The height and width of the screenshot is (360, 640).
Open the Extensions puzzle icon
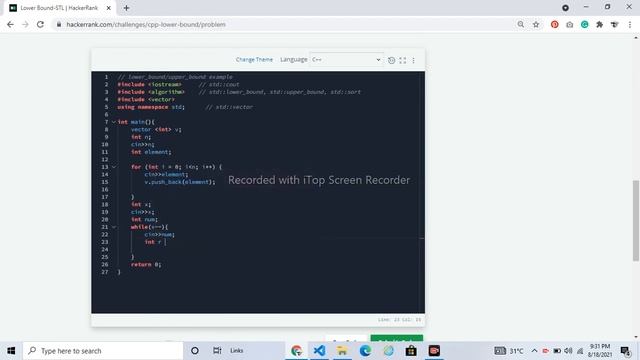[x=600, y=24]
